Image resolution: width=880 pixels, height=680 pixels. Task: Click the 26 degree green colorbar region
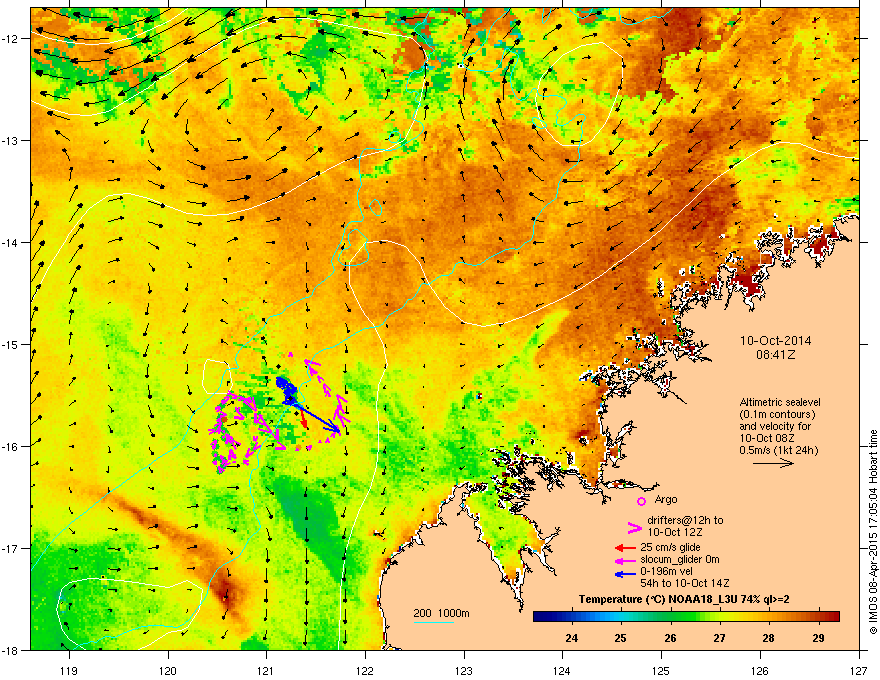(x=670, y=617)
